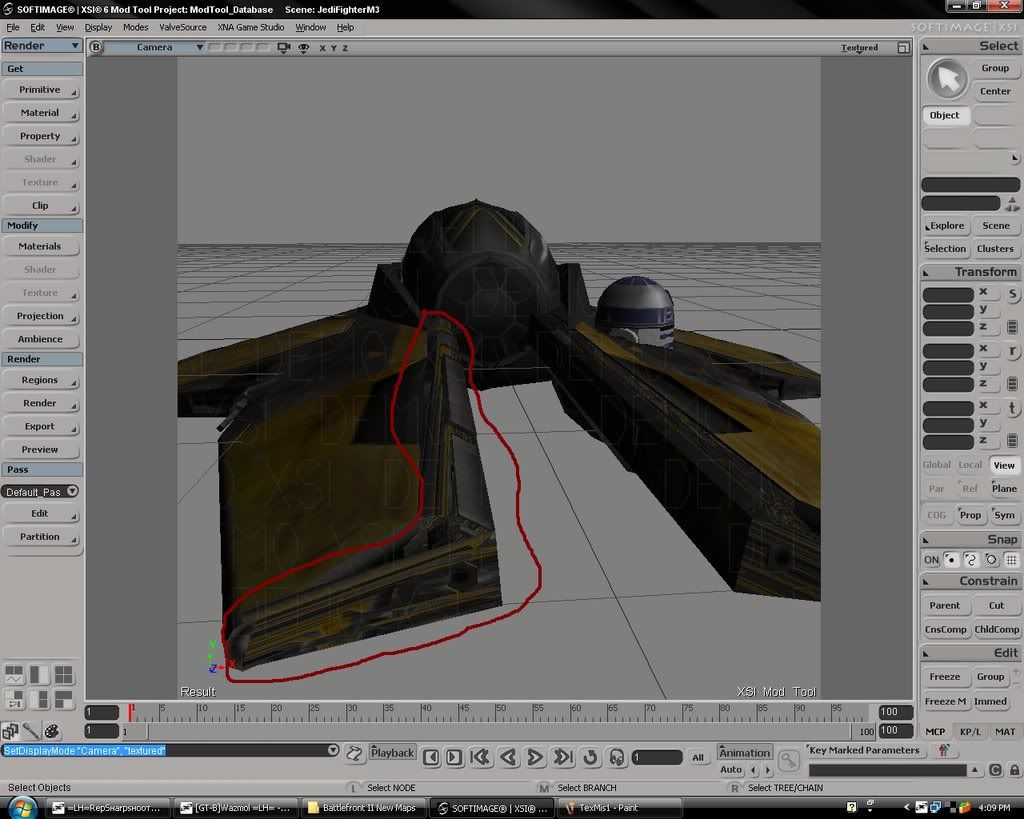Screen dimensions: 1024x819
Task: Click the curve snap icon
Action: pyautogui.click(x=971, y=560)
